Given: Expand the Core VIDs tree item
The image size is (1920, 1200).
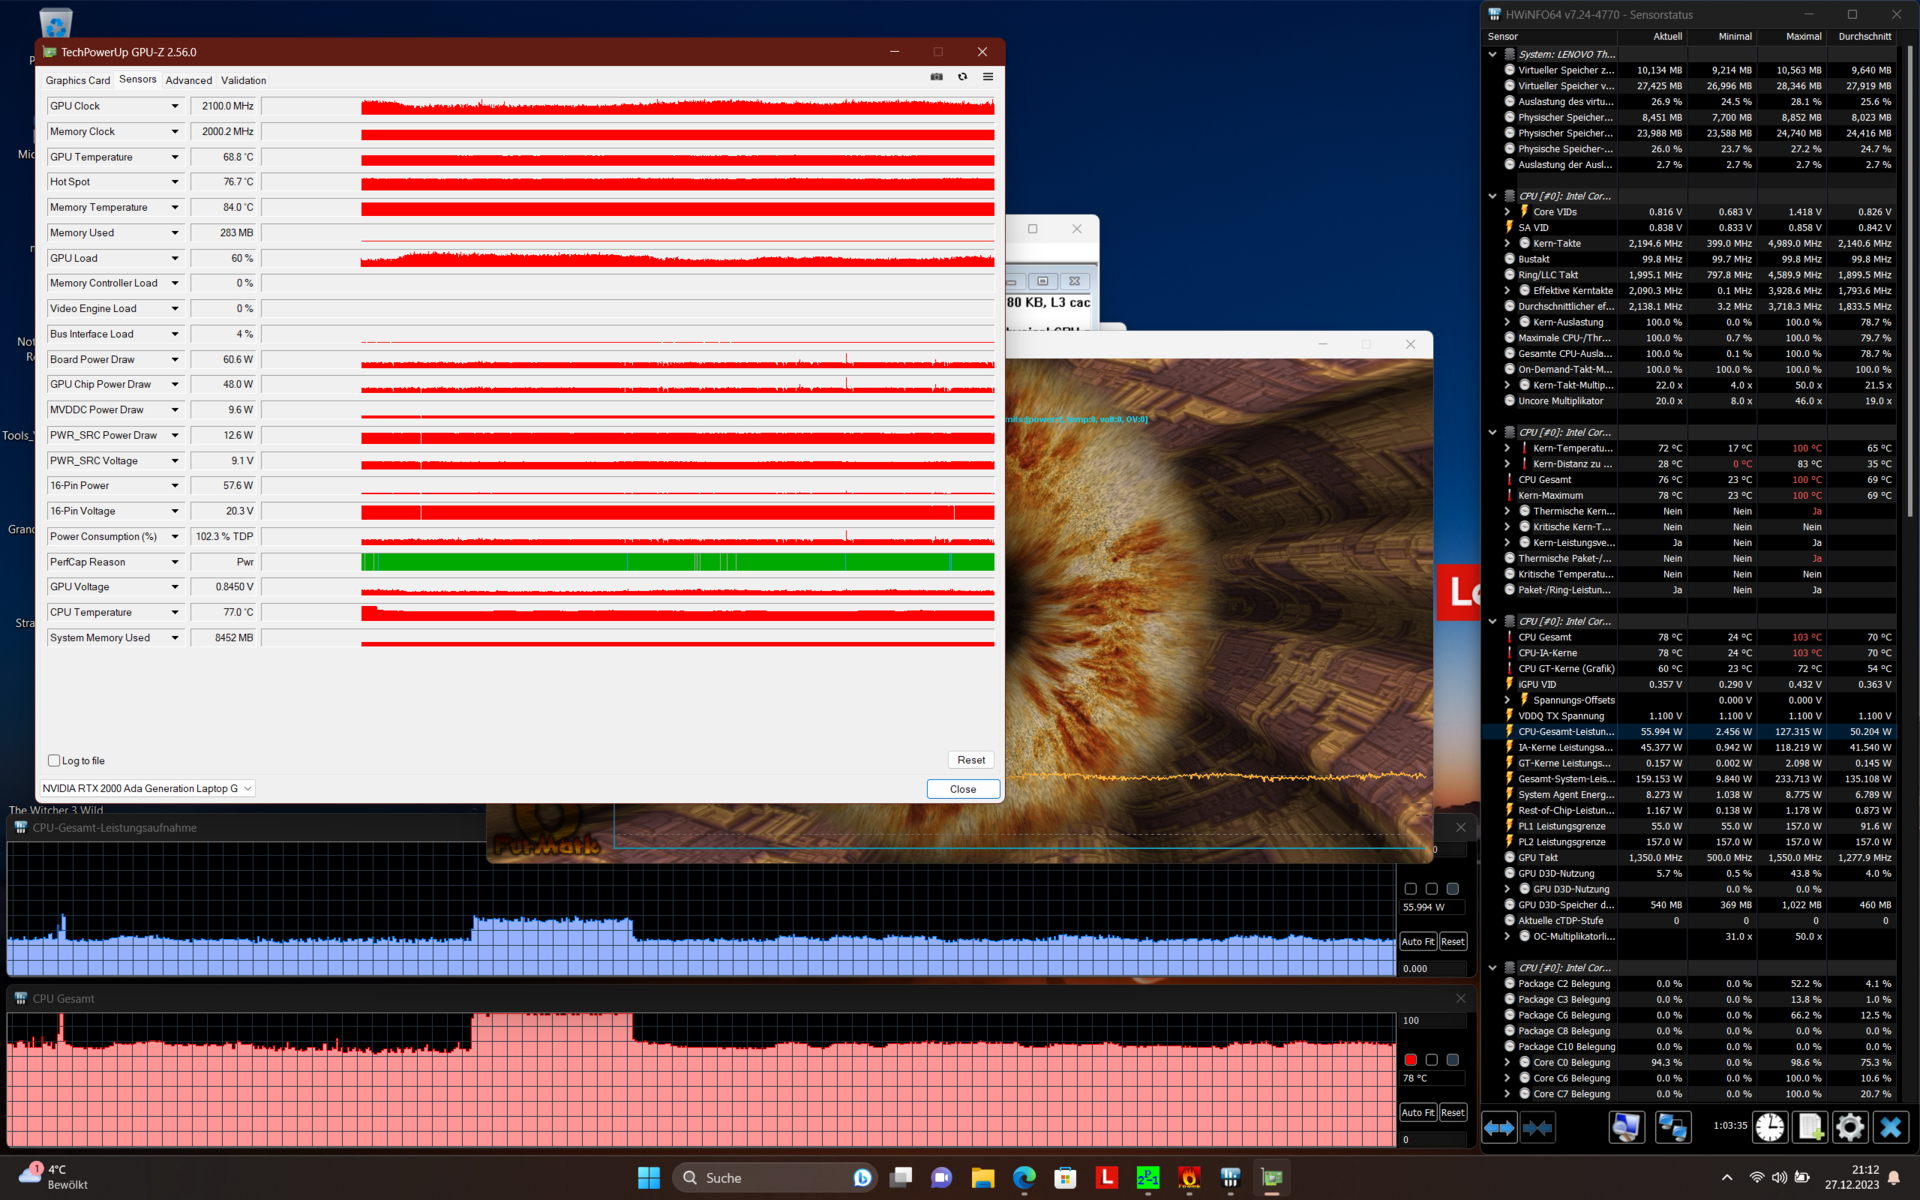Looking at the screenshot, I should [1507, 212].
